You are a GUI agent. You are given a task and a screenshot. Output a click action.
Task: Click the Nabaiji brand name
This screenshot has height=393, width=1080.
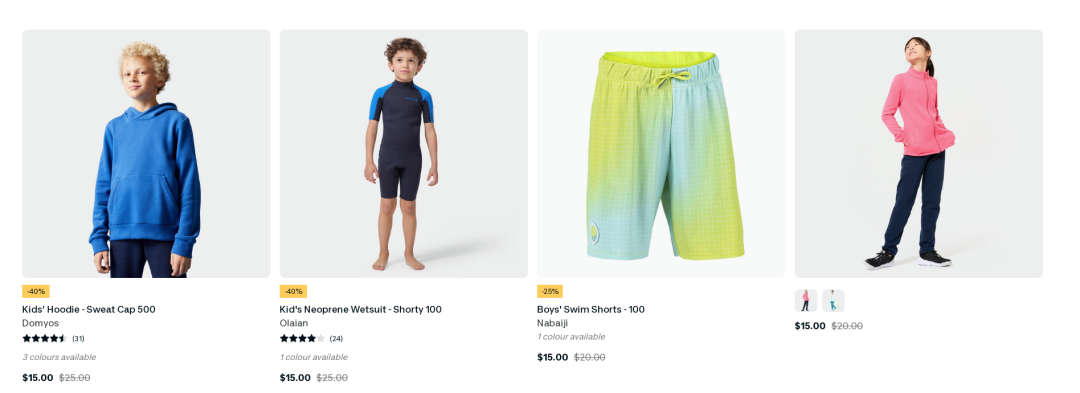pyautogui.click(x=552, y=323)
